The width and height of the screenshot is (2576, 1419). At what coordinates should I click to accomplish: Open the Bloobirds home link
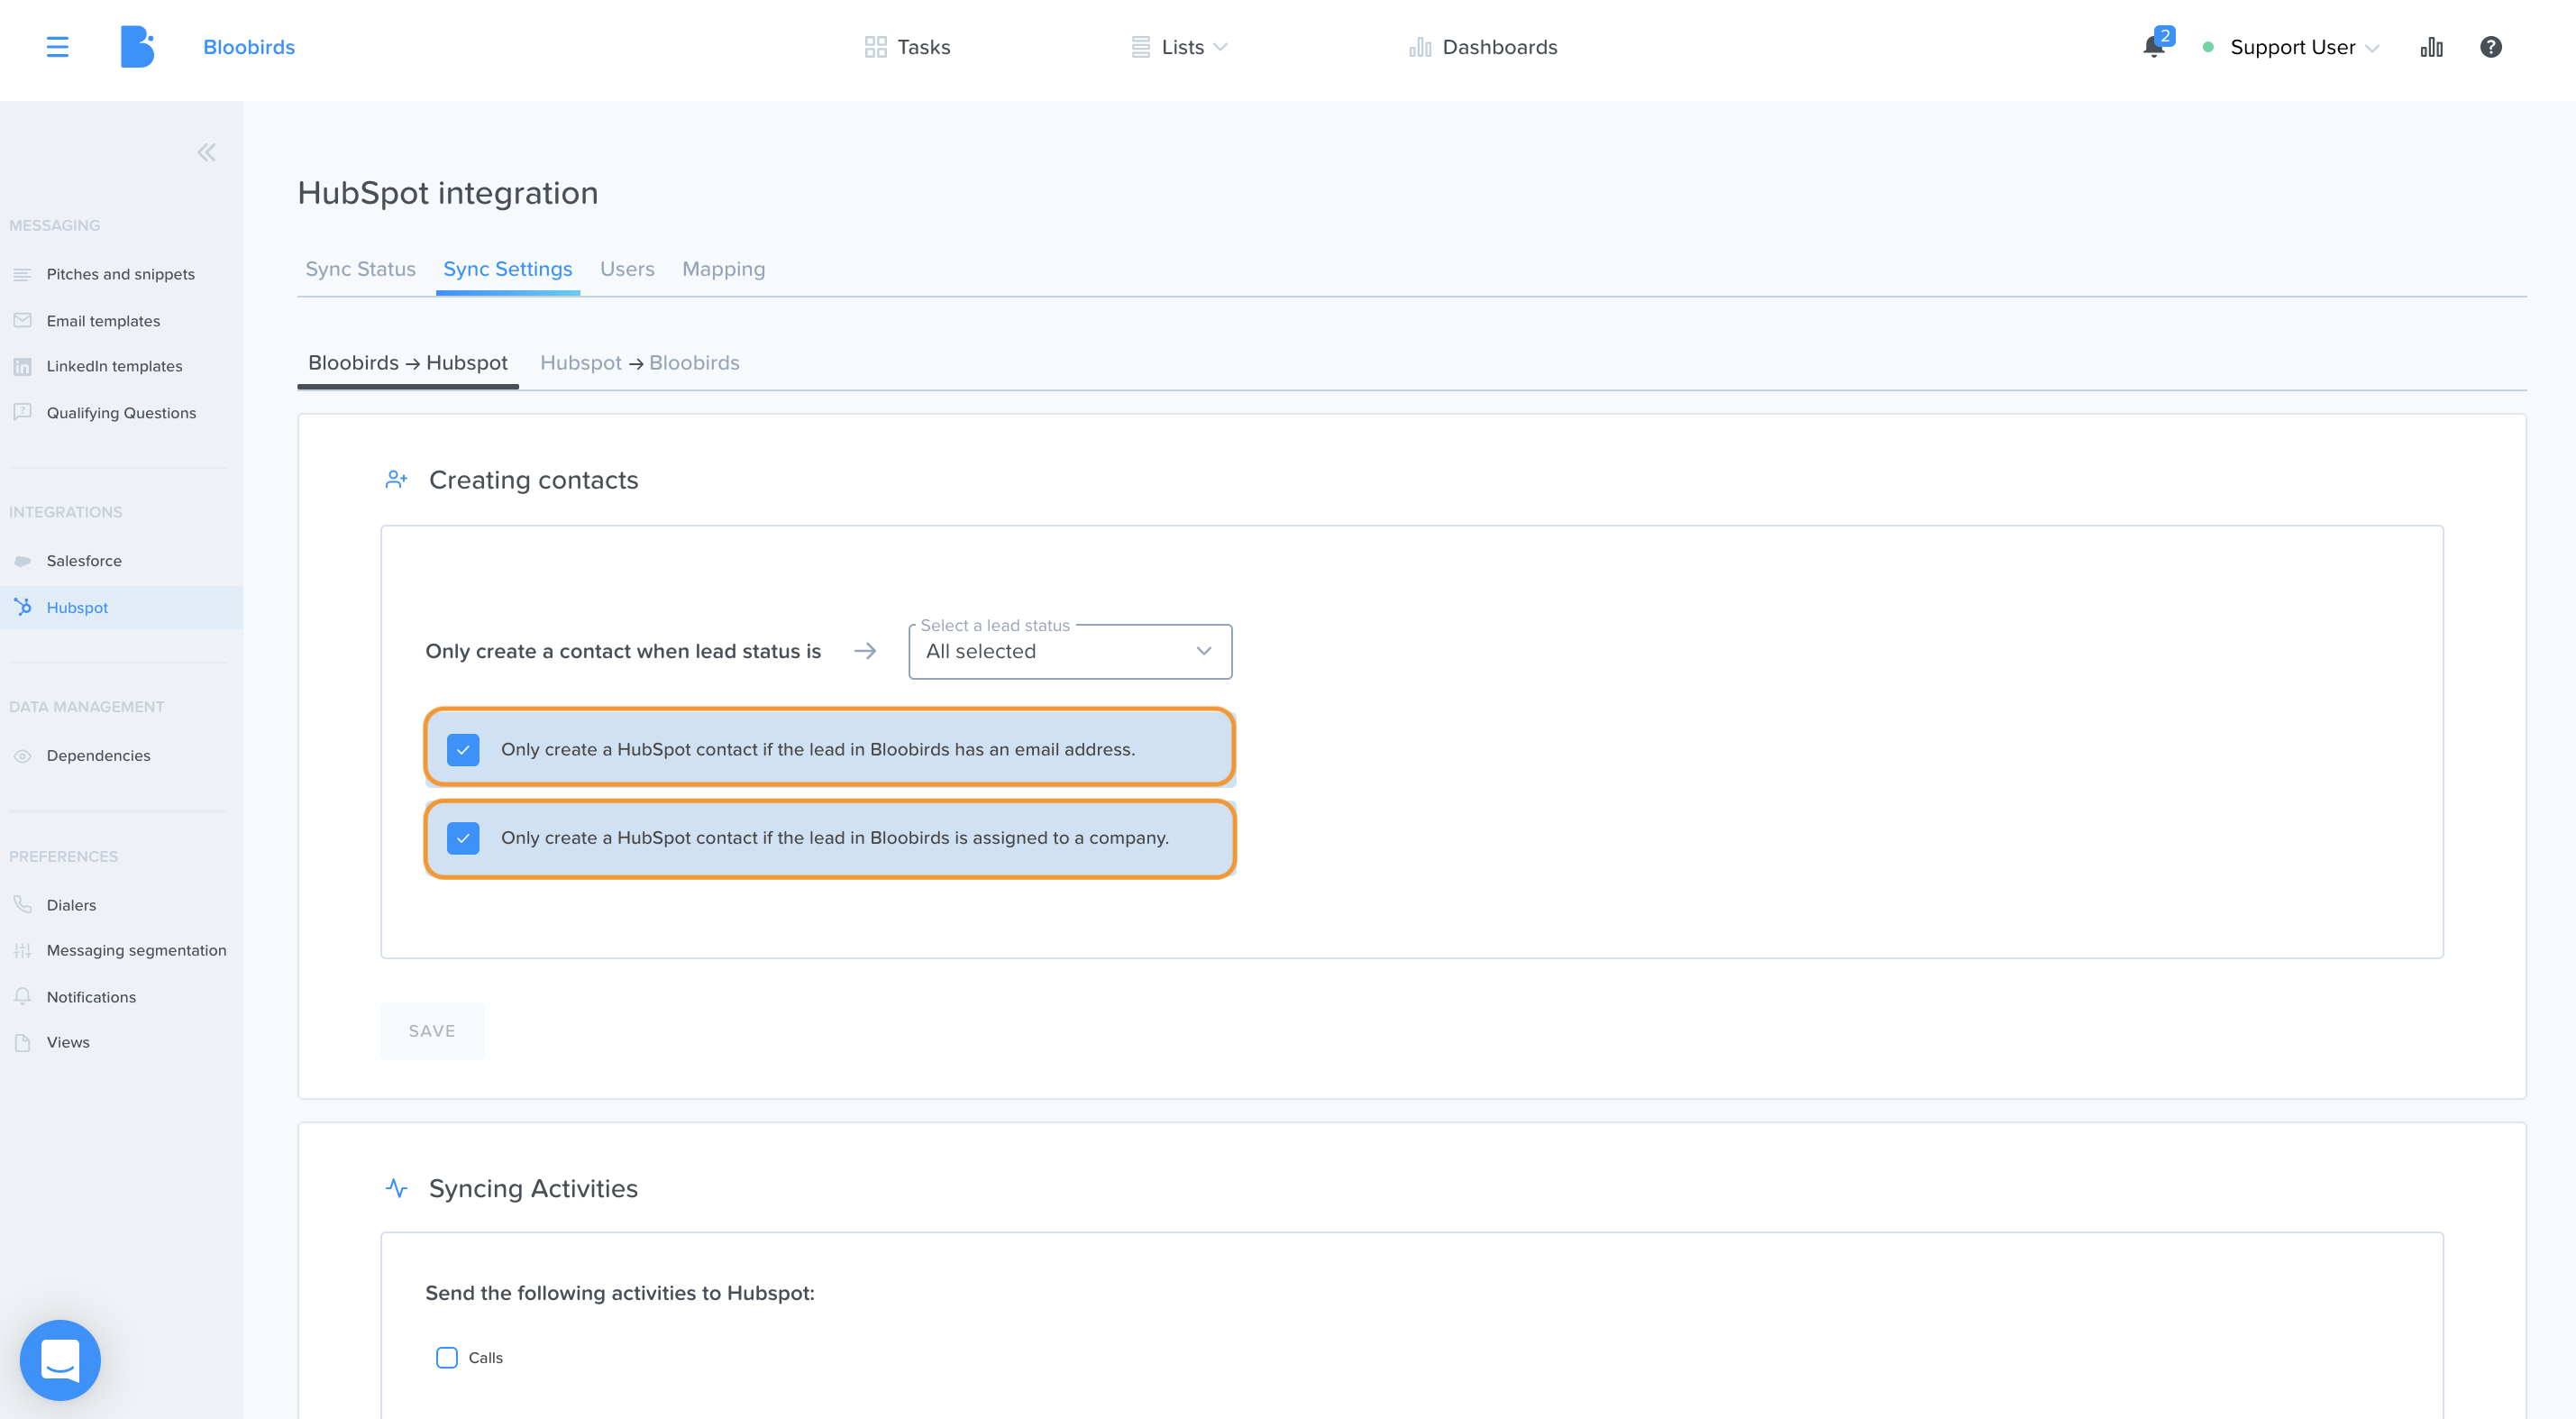pyautogui.click(x=249, y=47)
